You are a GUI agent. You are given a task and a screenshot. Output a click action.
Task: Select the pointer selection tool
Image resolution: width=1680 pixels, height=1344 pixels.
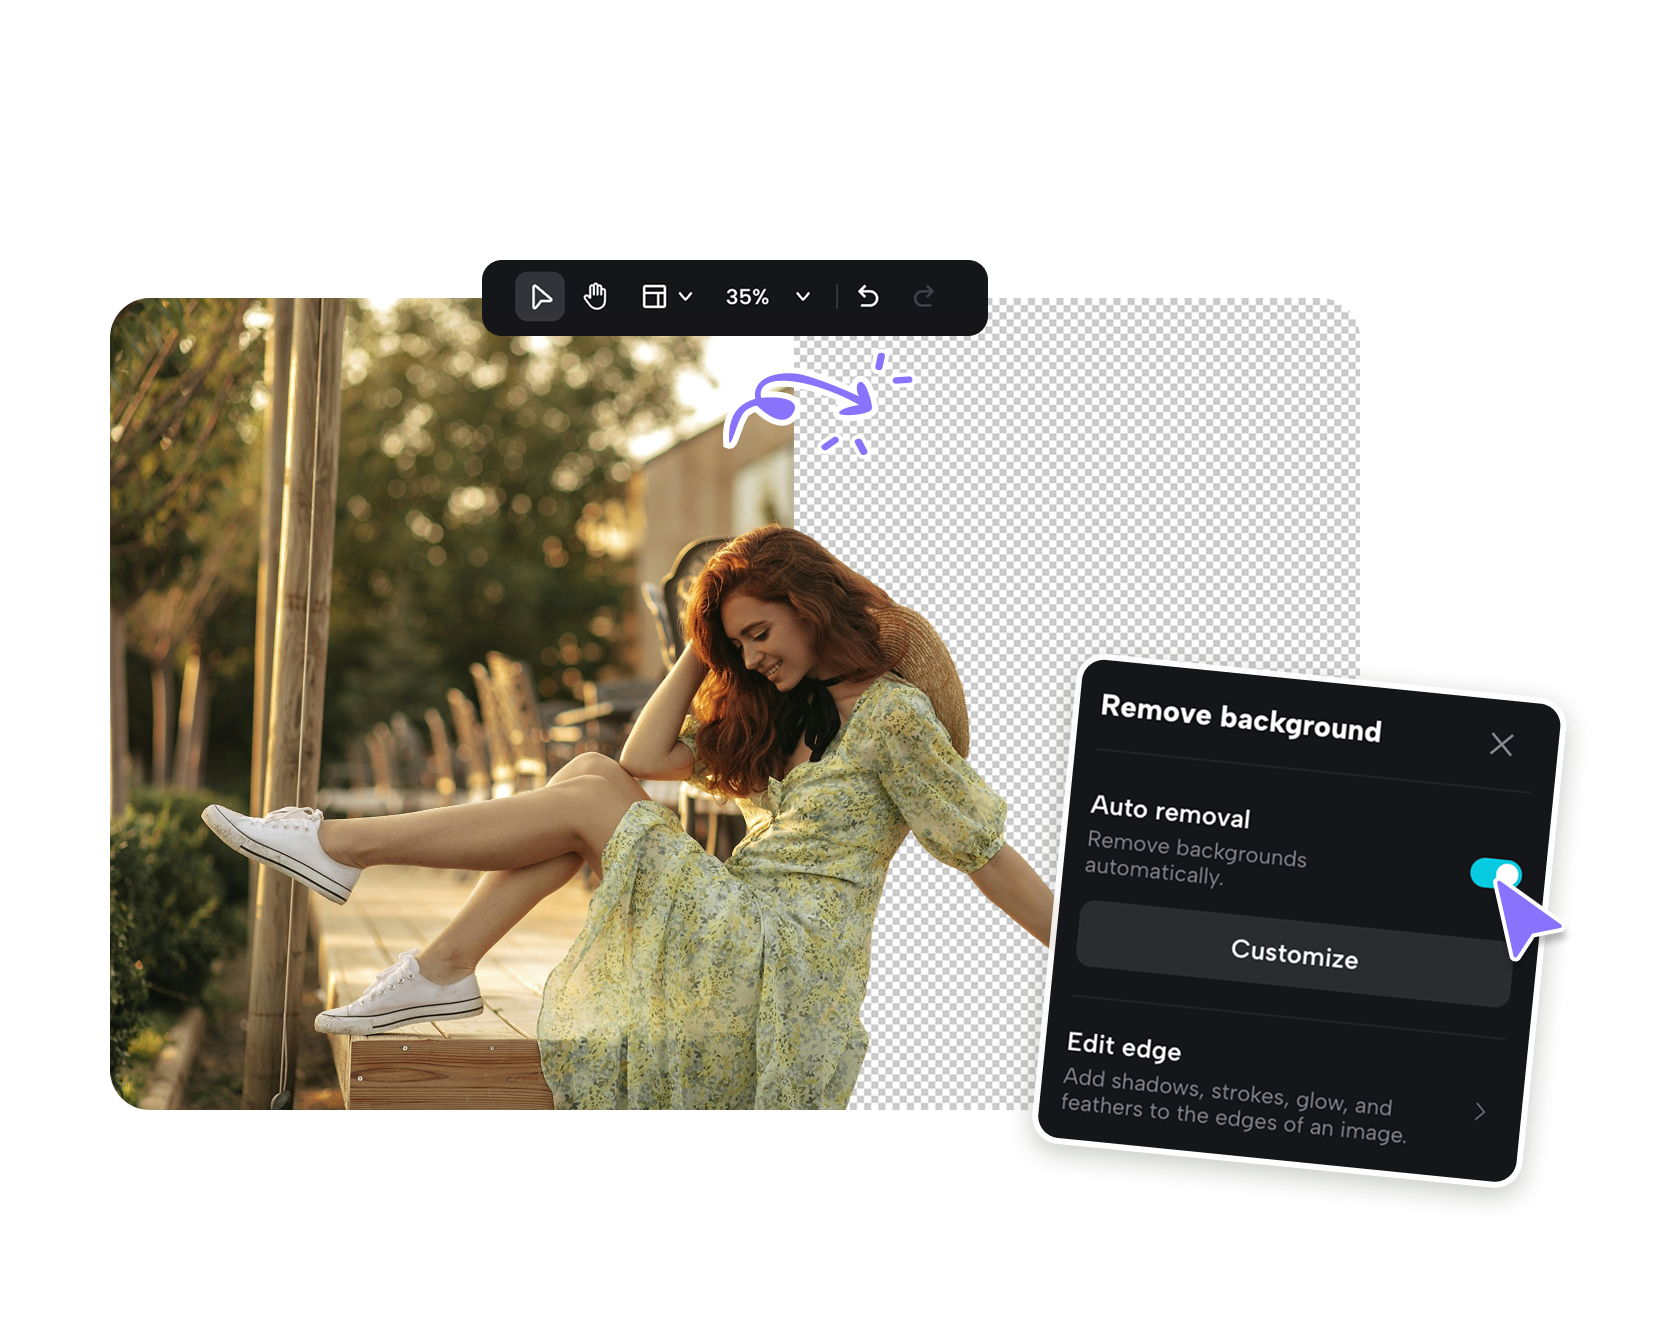[x=540, y=296]
